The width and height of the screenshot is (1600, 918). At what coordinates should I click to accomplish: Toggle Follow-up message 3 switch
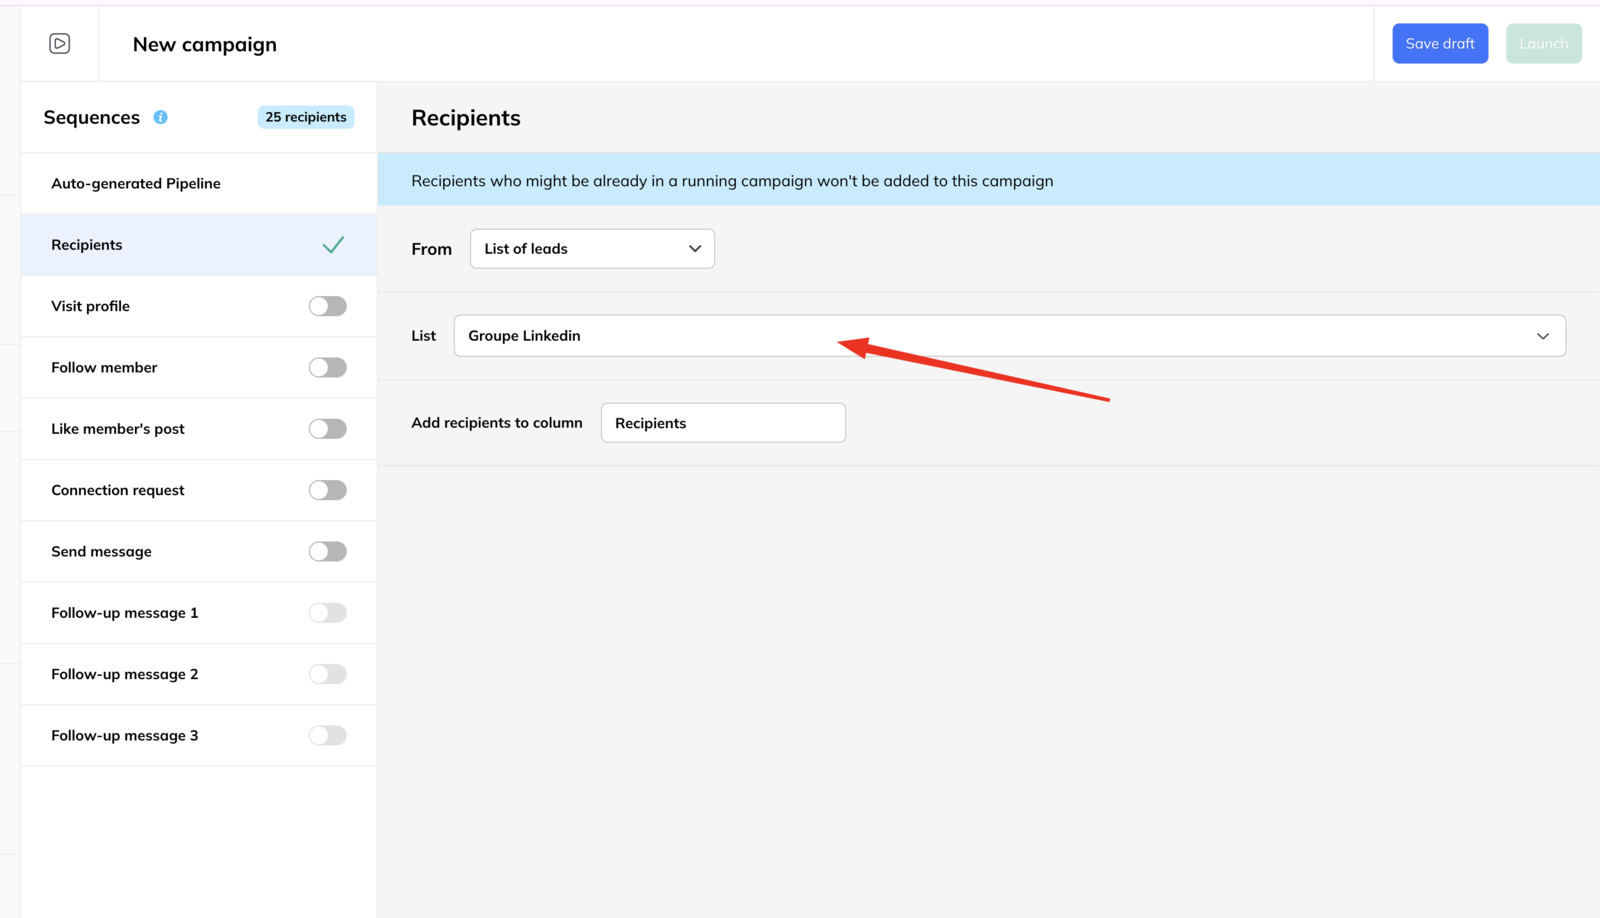(327, 735)
